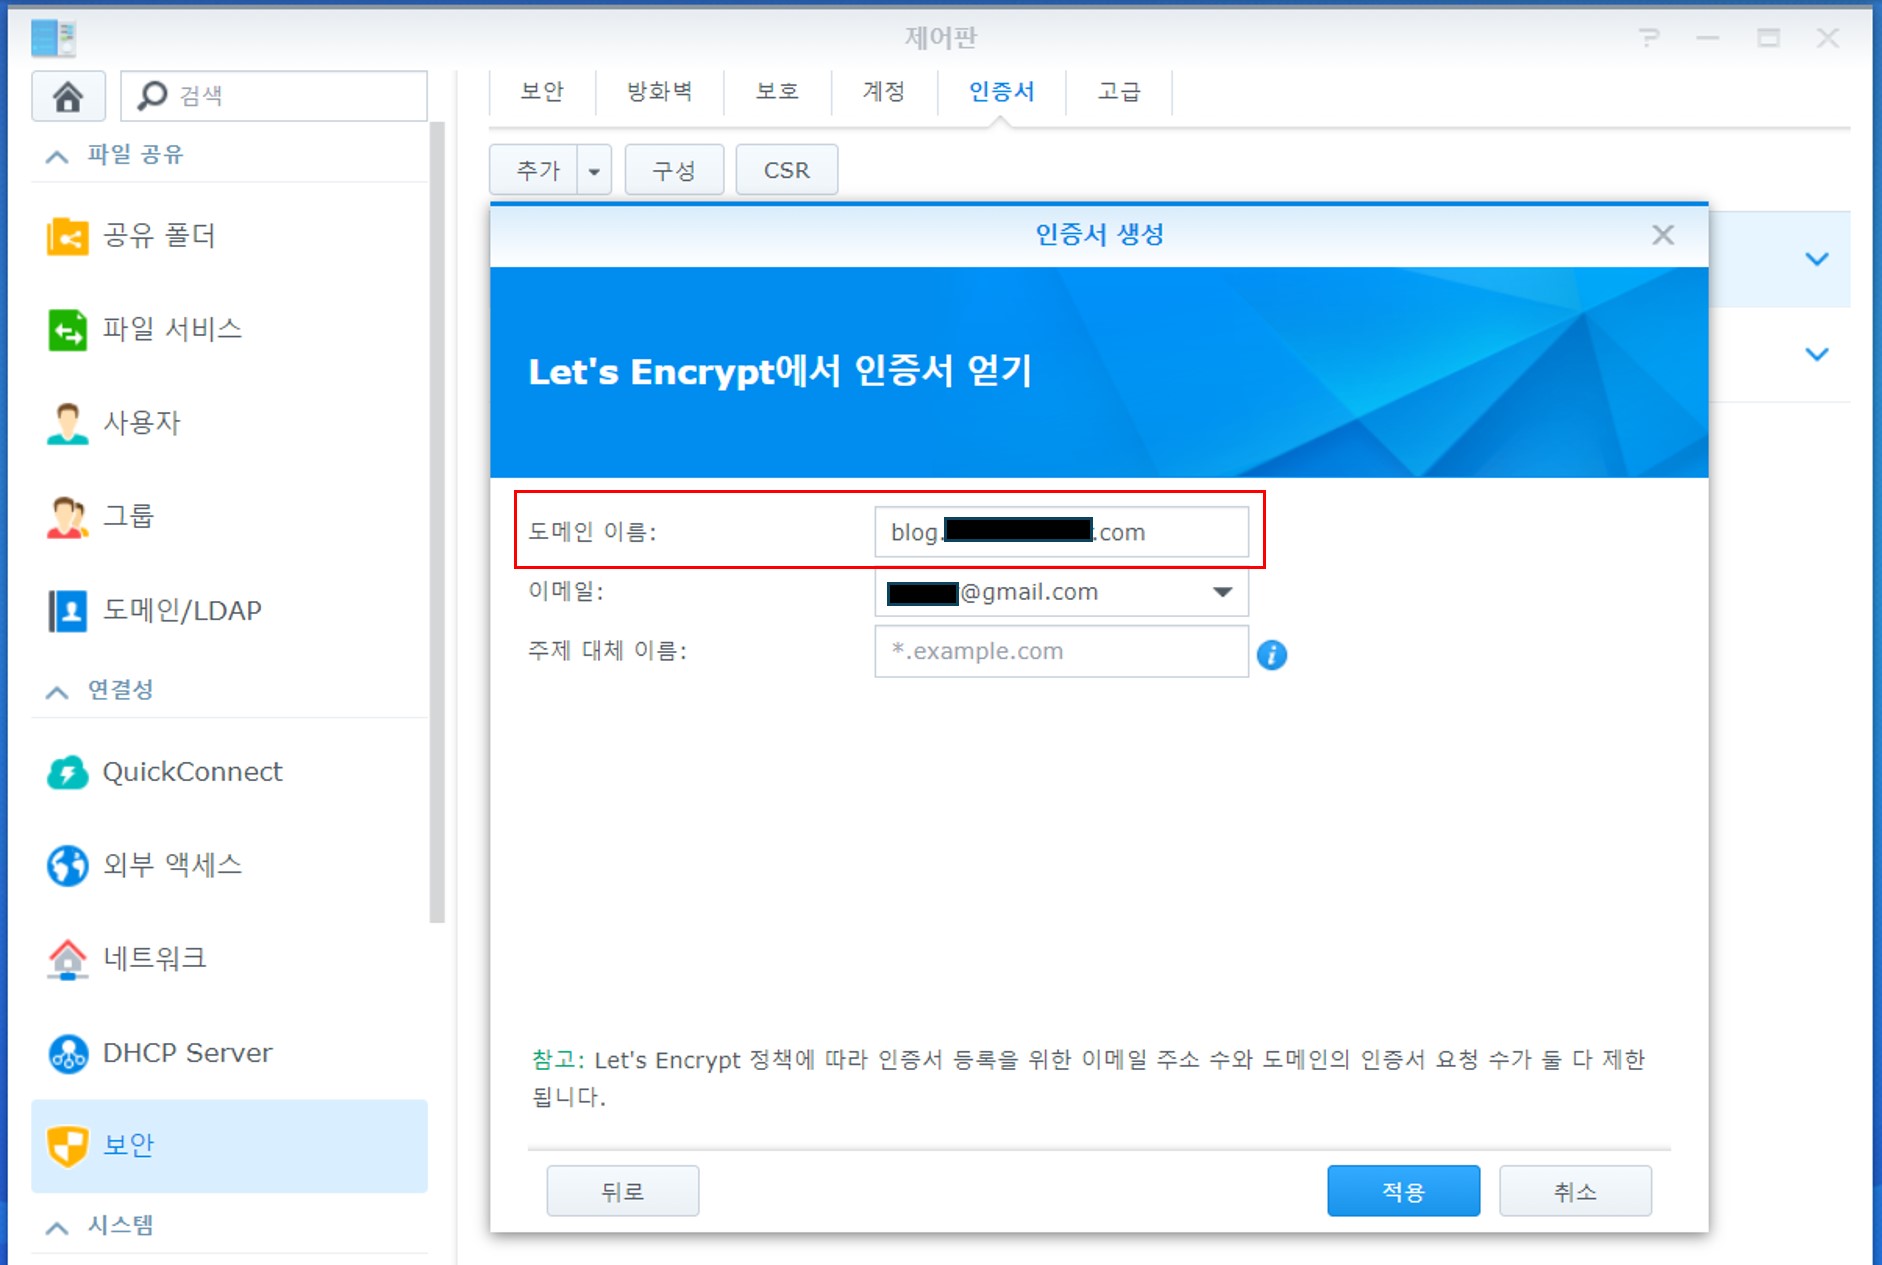1882x1265 pixels.
Task: Open the 네트워크 house icon
Action: coord(68,959)
